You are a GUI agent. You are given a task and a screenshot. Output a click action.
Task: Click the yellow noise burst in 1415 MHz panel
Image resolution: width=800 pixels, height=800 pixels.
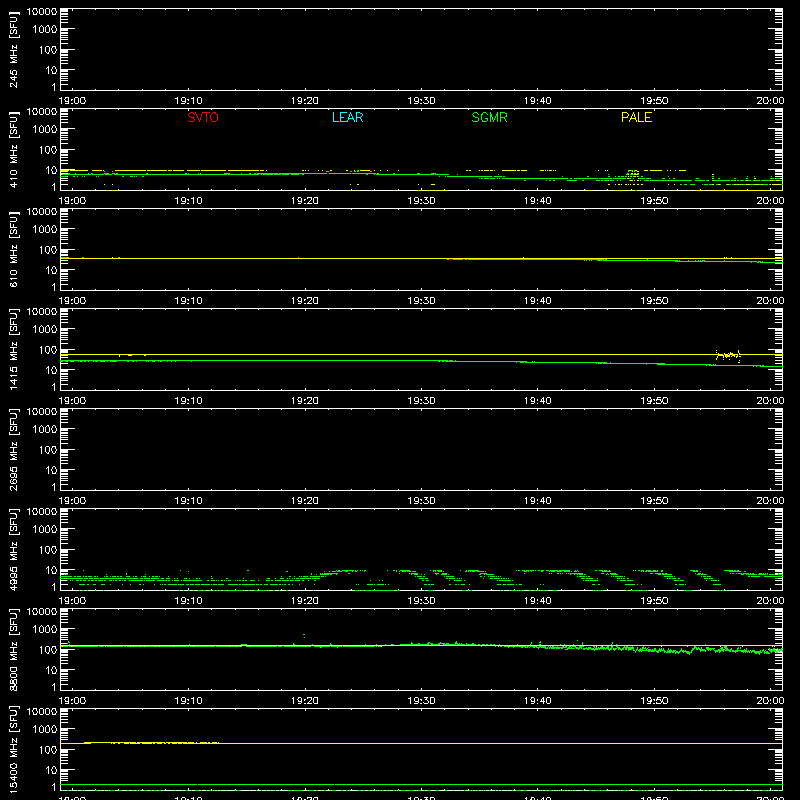pos(728,355)
